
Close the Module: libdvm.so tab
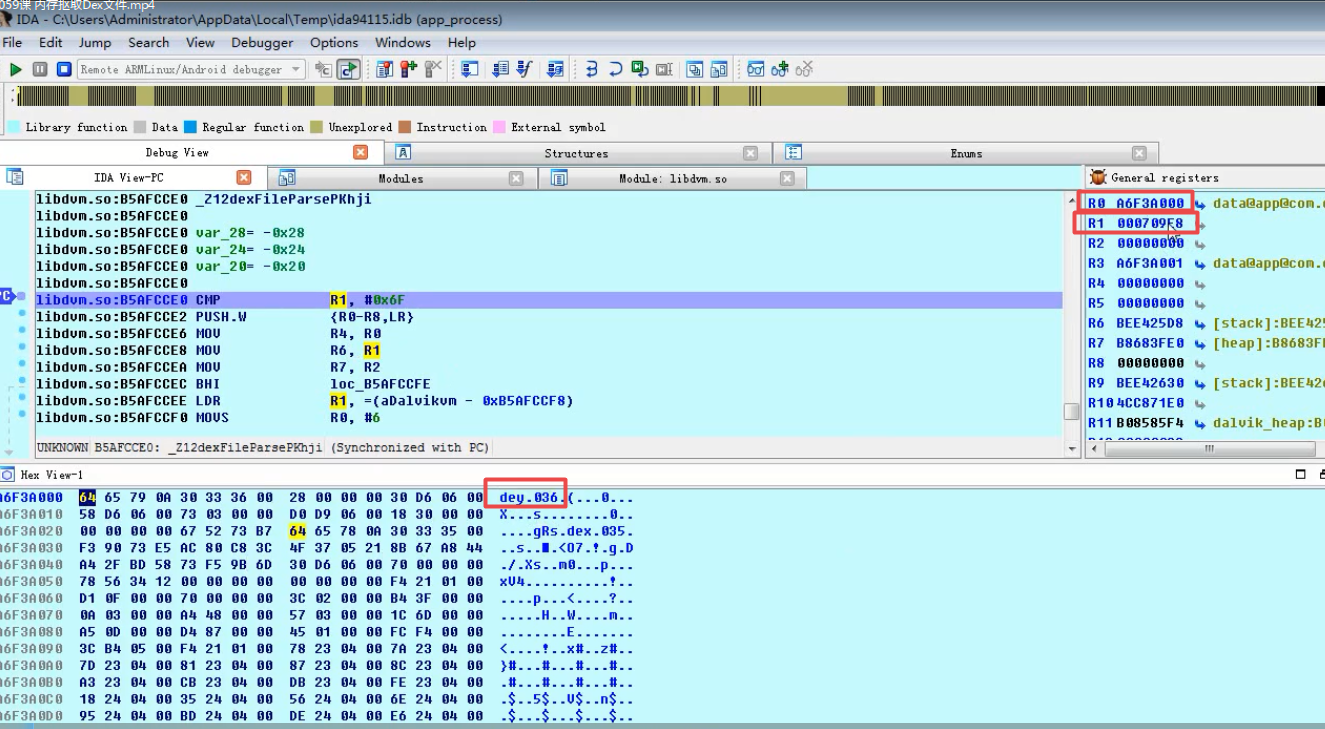pos(787,178)
